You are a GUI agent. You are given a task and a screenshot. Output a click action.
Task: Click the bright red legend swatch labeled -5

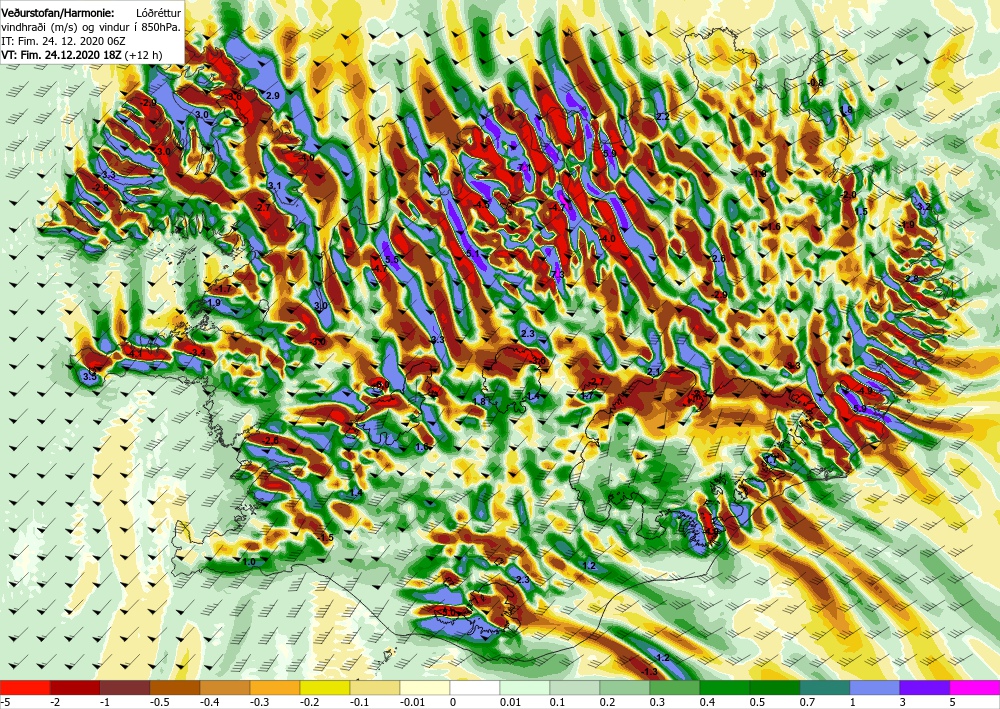tap(25, 687)
